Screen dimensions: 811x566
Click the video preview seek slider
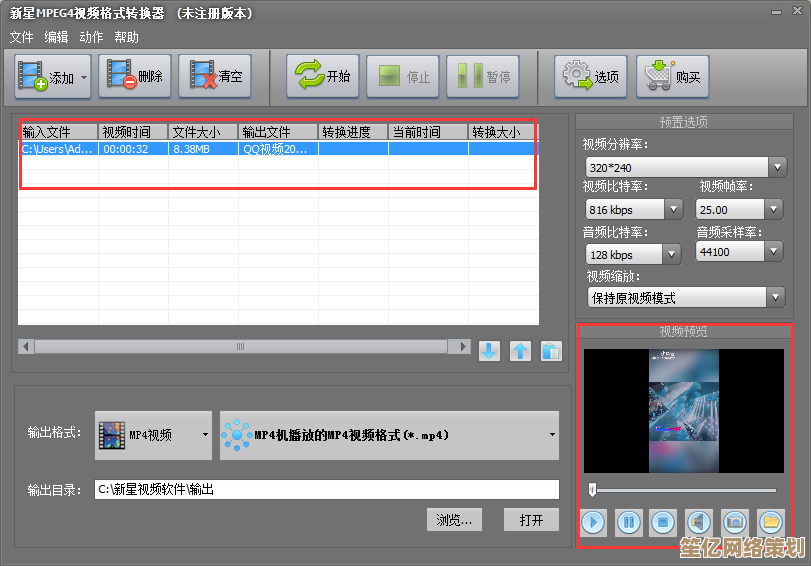(x=683, y=490)
